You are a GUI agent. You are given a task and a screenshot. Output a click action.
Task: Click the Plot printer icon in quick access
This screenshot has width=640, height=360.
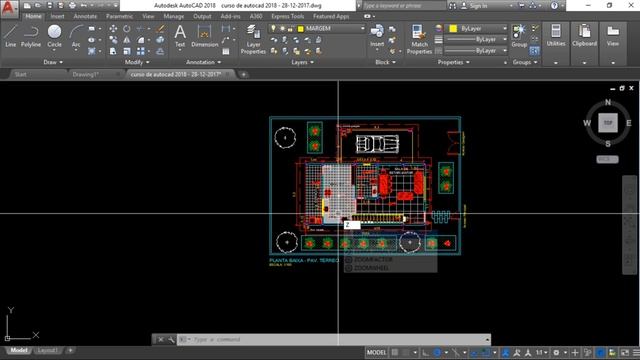(72, 6)
